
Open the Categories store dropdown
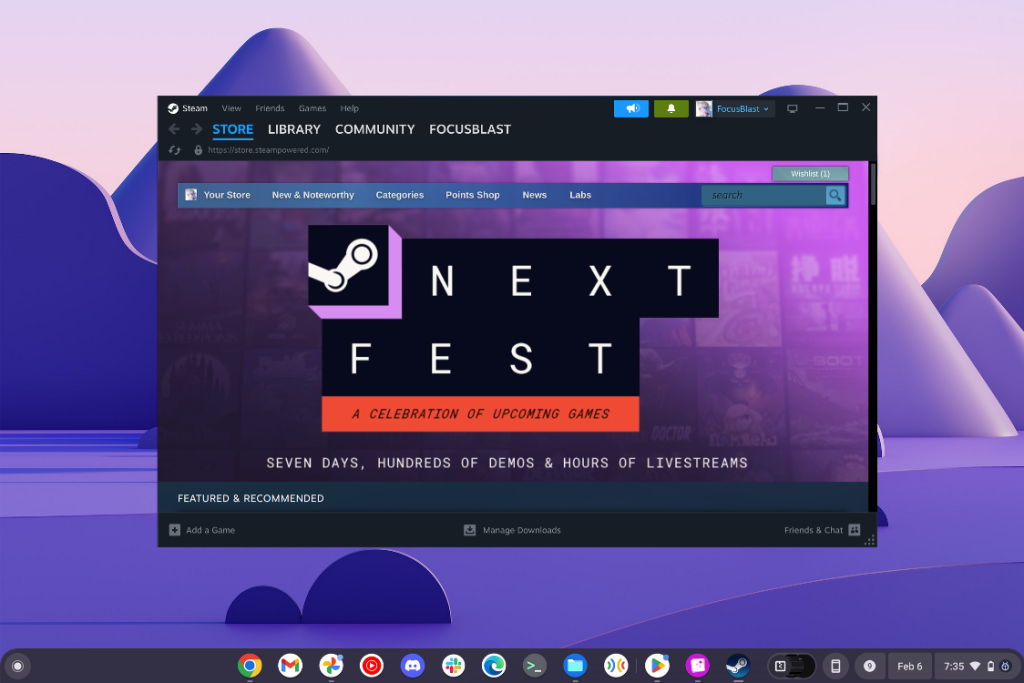click(x=400, y=195)
